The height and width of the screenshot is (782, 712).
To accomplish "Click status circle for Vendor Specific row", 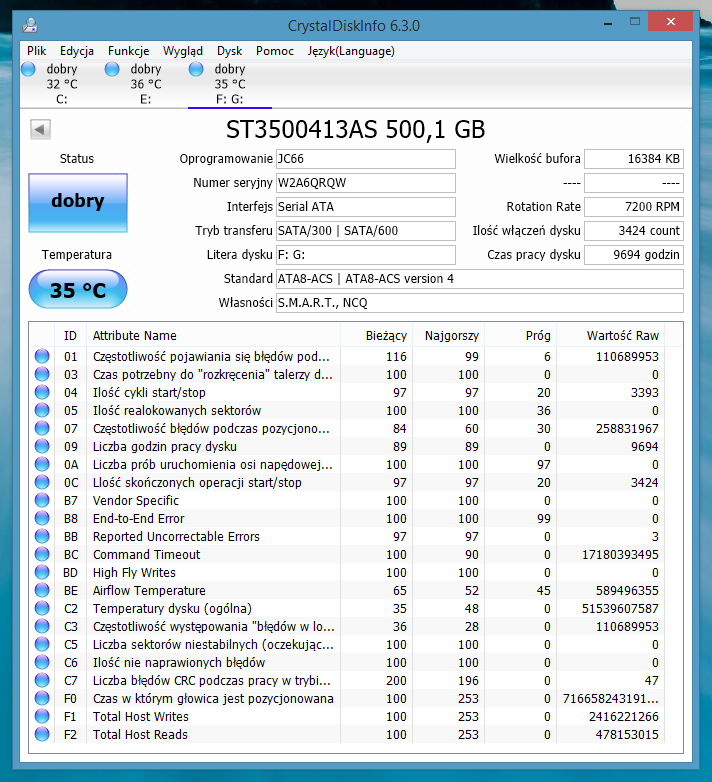I will (42, 500).
